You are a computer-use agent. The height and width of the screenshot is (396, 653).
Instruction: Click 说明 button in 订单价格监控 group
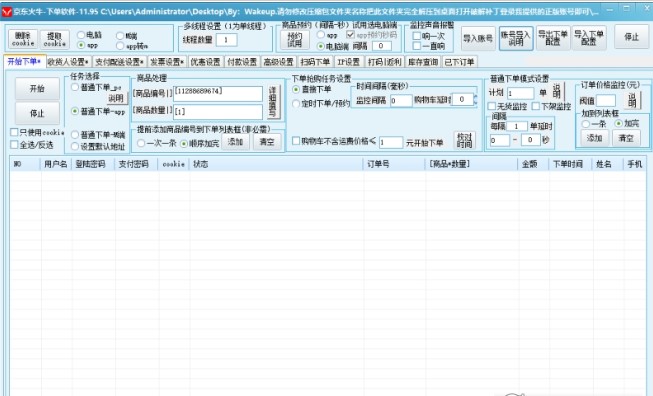point(632,100)
